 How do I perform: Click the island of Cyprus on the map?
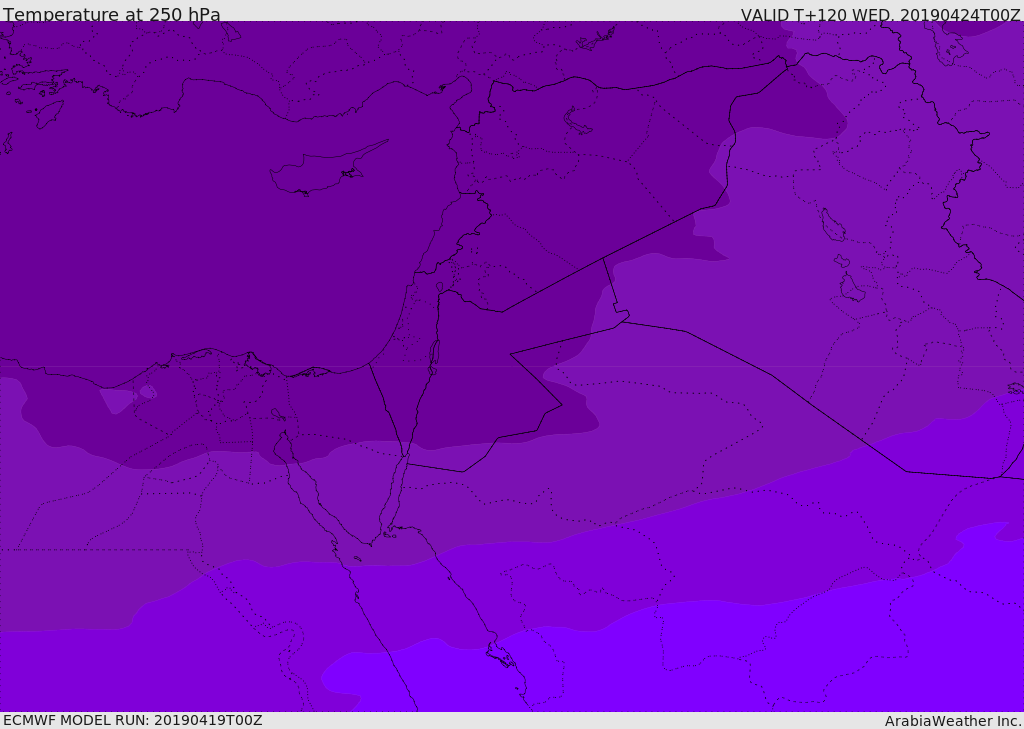pyautogui.click(x=325, y=171)
